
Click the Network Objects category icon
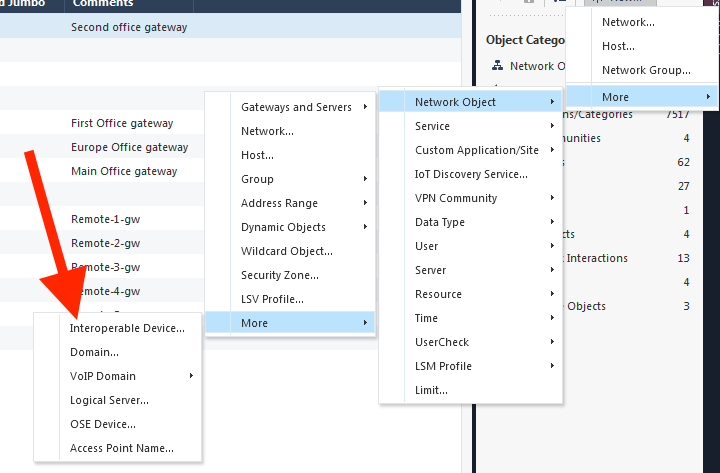[497, 66]
